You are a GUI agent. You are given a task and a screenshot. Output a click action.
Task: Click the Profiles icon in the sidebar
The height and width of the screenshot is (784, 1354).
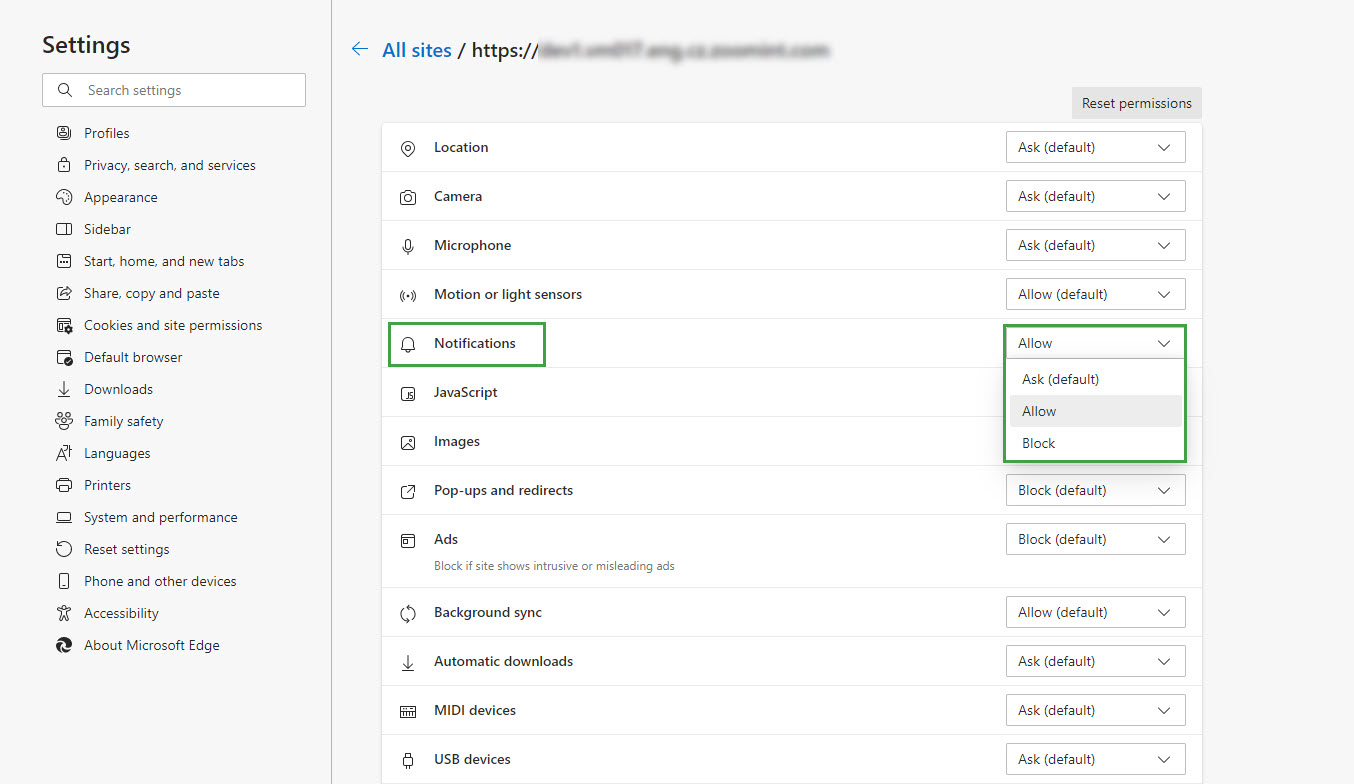tap(64, 133)
